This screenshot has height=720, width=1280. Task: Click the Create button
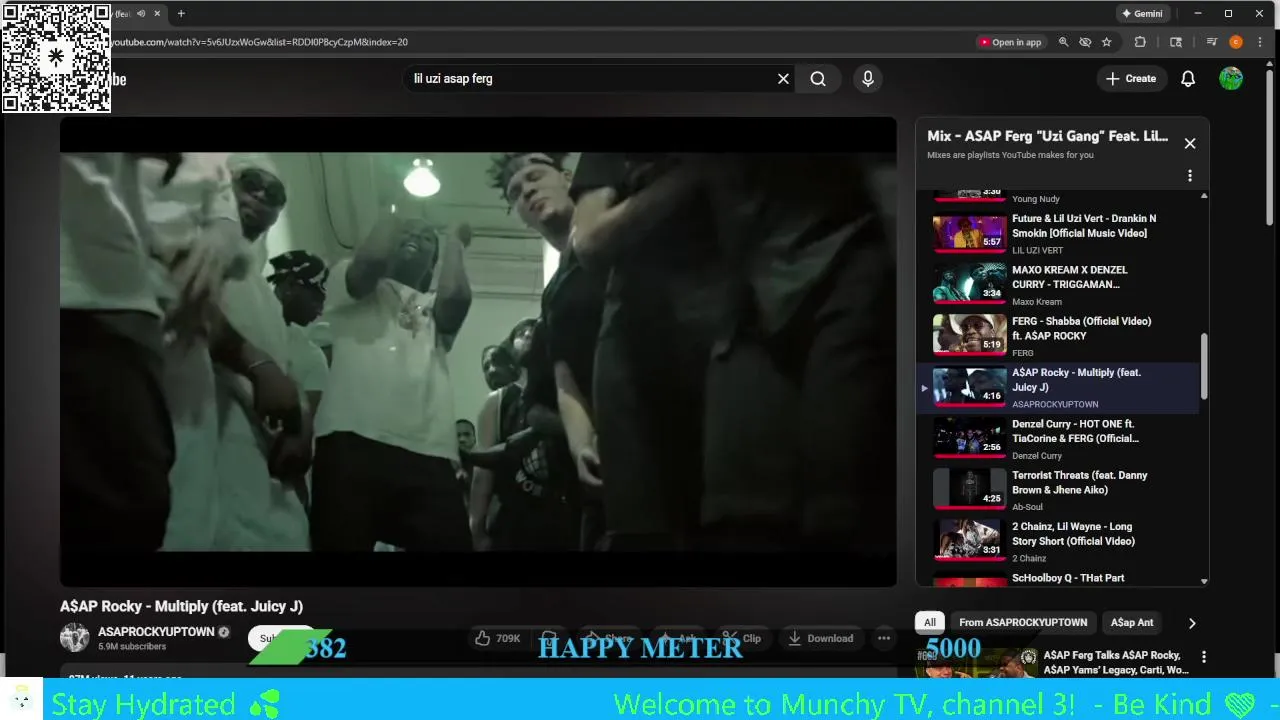click(x=1131, y=79)
